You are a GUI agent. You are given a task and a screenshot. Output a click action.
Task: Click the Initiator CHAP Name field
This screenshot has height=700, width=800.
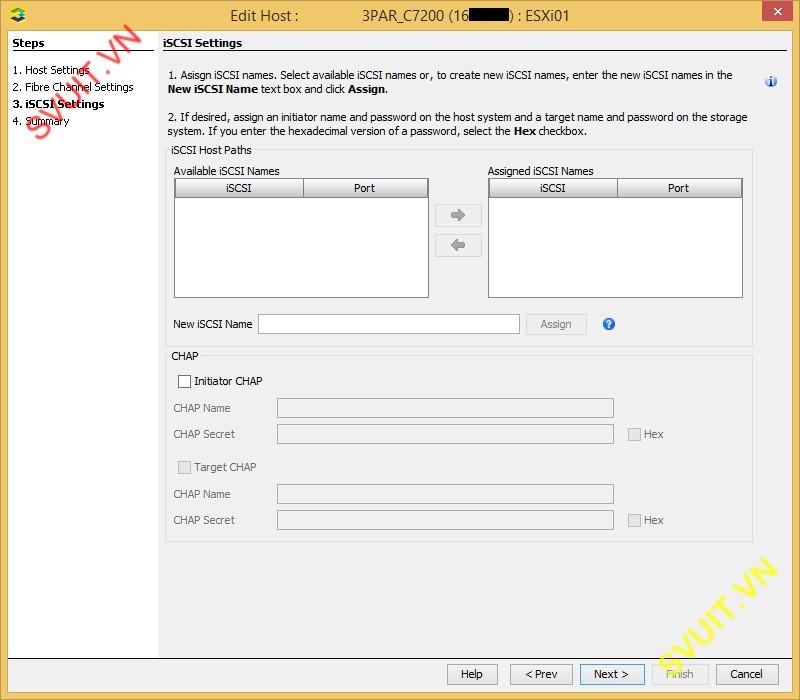click(445, 408)
